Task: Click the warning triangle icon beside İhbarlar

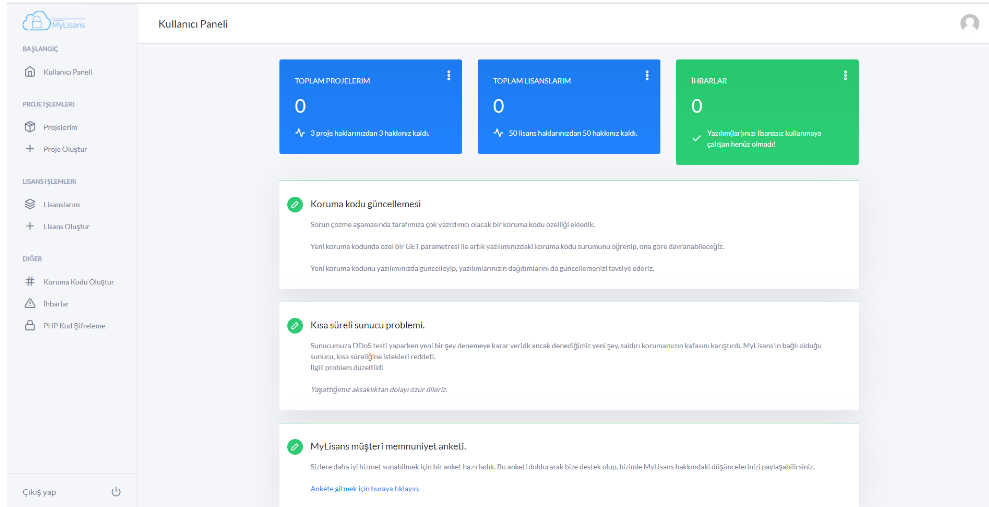Action: point(29,304)
